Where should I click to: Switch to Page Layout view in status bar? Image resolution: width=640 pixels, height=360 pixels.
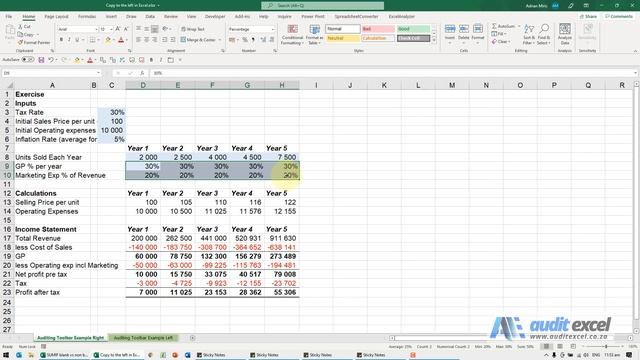(x=560, y=347)
